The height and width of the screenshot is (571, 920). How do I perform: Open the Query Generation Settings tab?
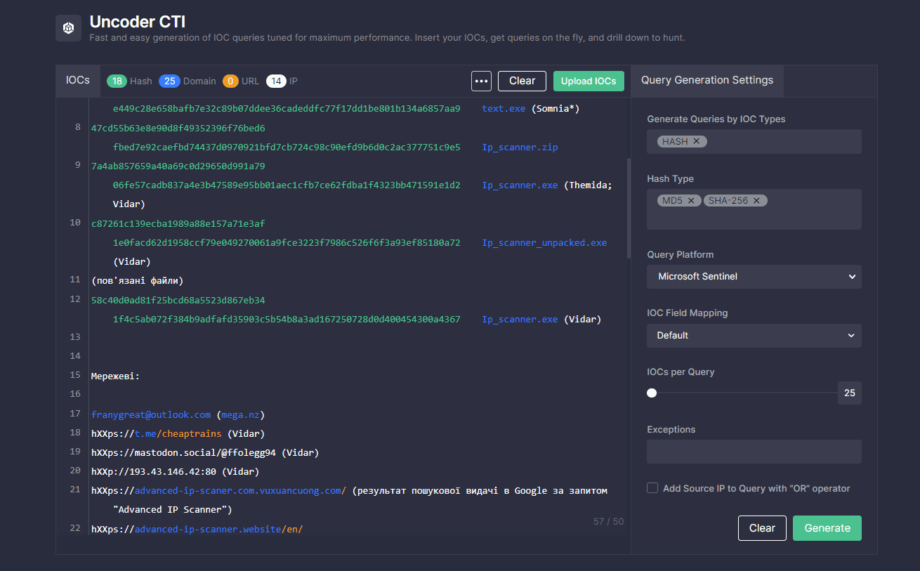pos(706,80)
